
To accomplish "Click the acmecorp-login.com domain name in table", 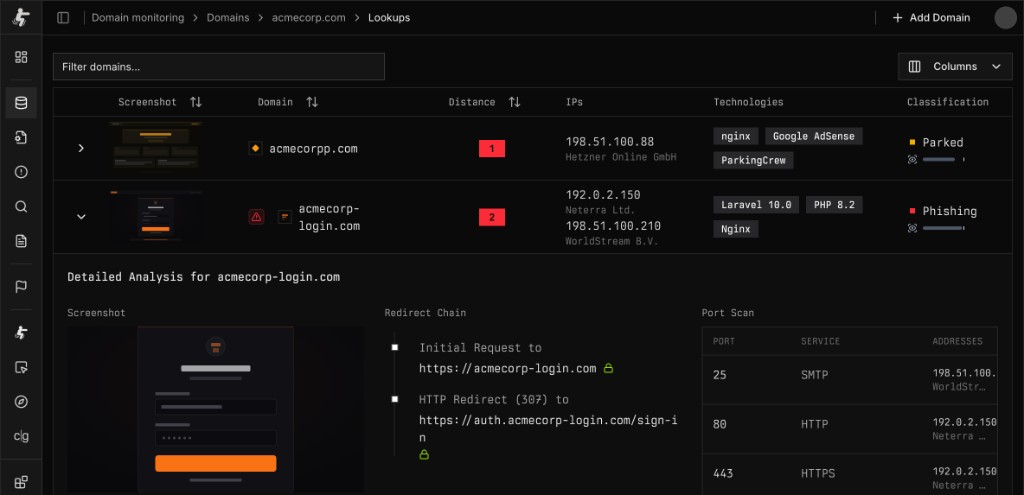I will pyautogui.click(x=329, y=217).
